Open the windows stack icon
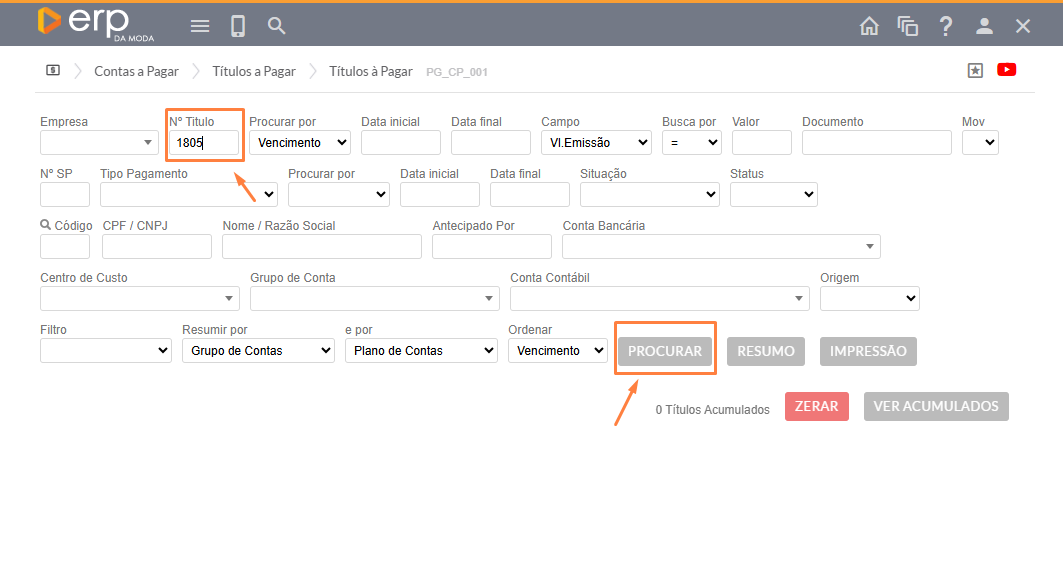The height and width of the screenshot is (576, 1063). (x=908, y=26)
